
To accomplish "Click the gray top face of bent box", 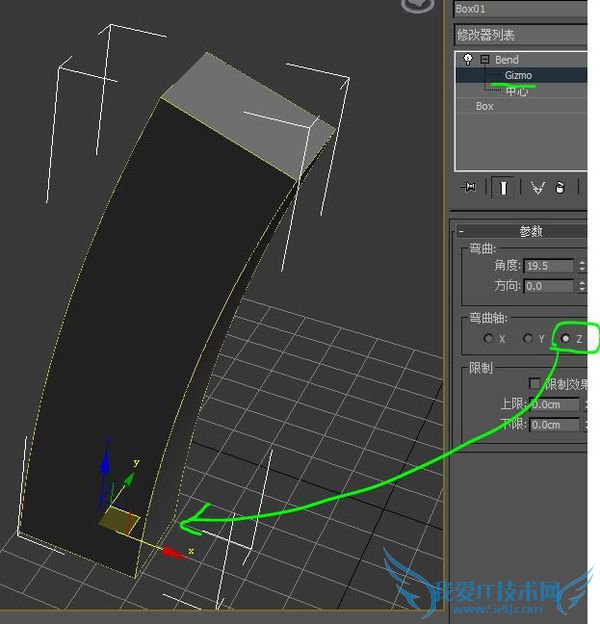I will (247, 115).
